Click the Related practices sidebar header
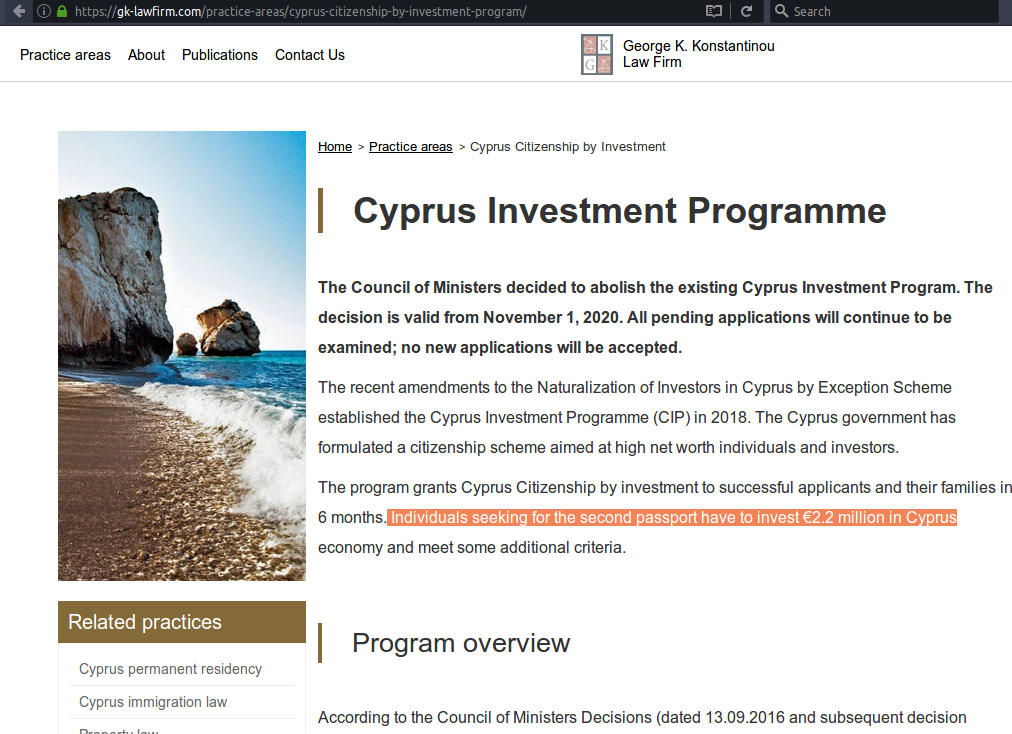The height and width of the screenshot is (734, 1012). coord(182,622)
